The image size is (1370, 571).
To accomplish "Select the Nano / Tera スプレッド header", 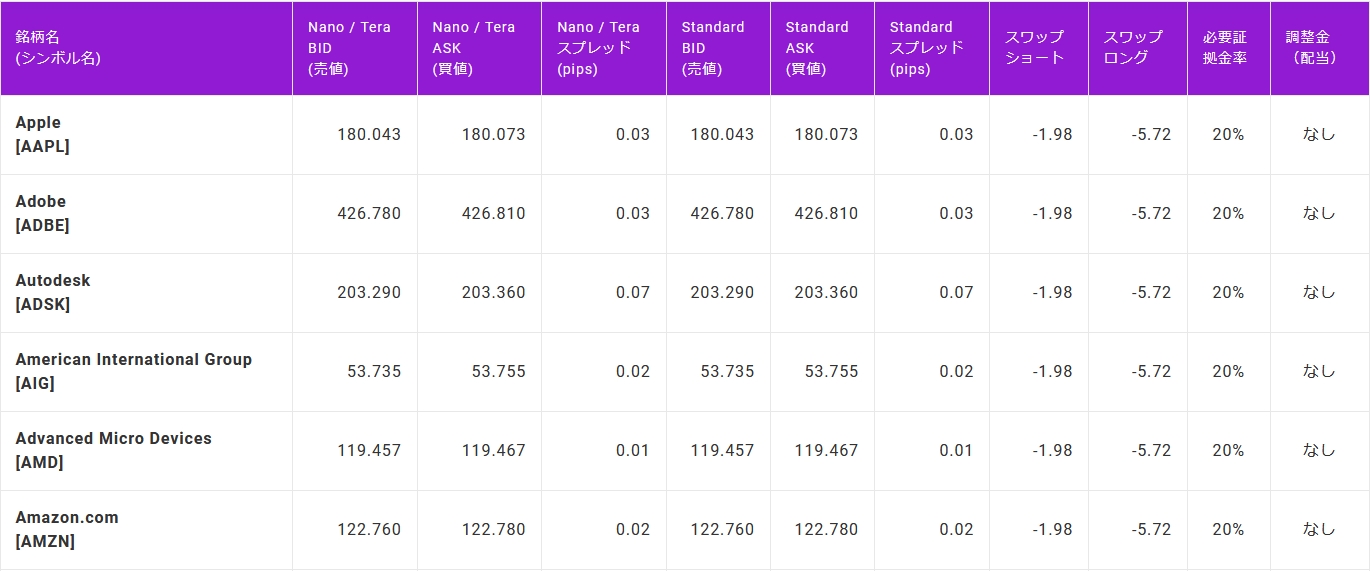I will 598,48.
